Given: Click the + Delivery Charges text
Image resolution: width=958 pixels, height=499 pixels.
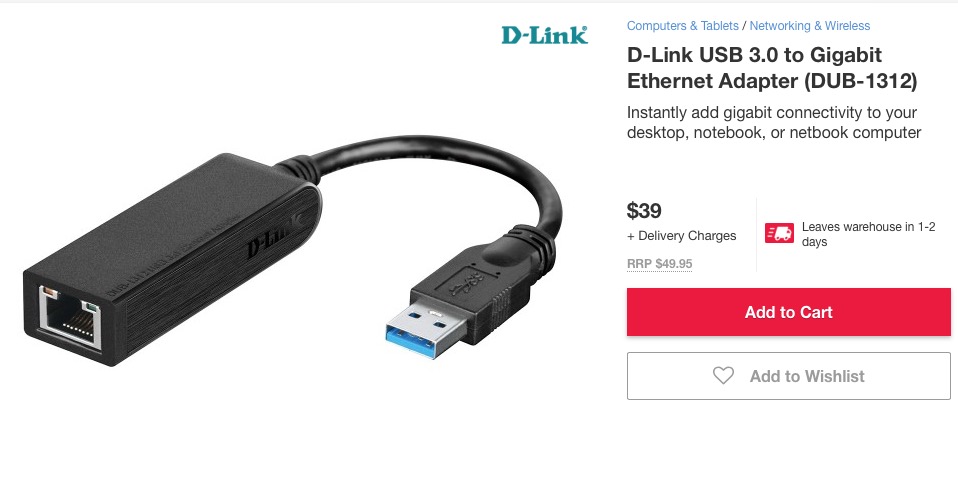Looking at the screenshot, I should click(681, 236).
